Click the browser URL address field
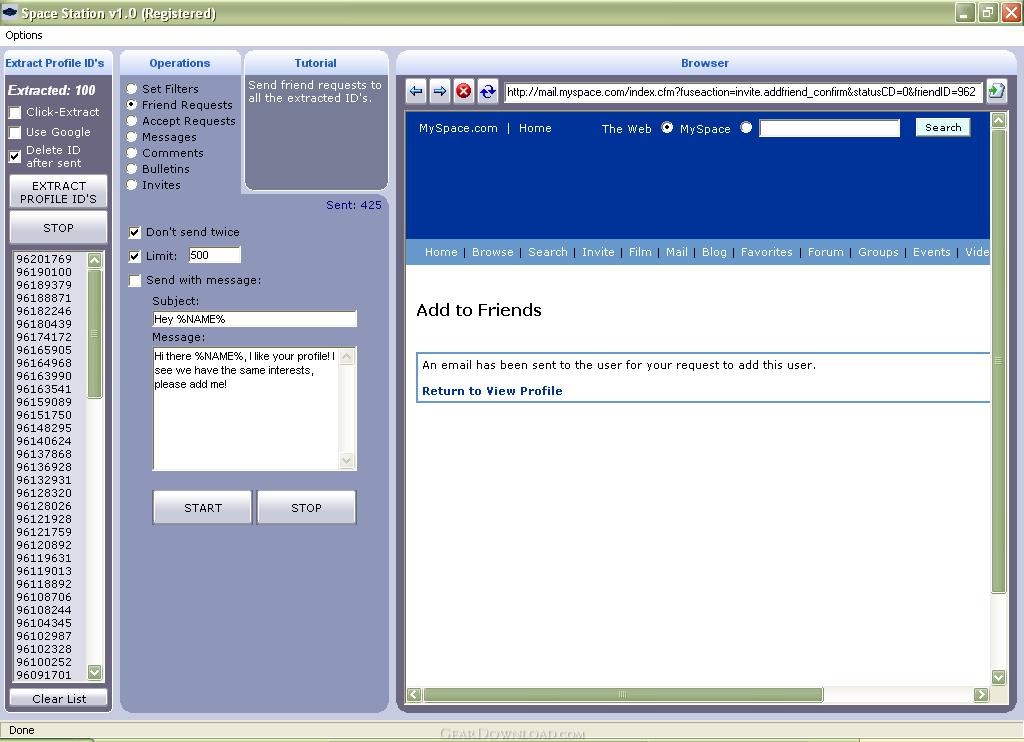1024x742 pixels. (x=743, y=92)
